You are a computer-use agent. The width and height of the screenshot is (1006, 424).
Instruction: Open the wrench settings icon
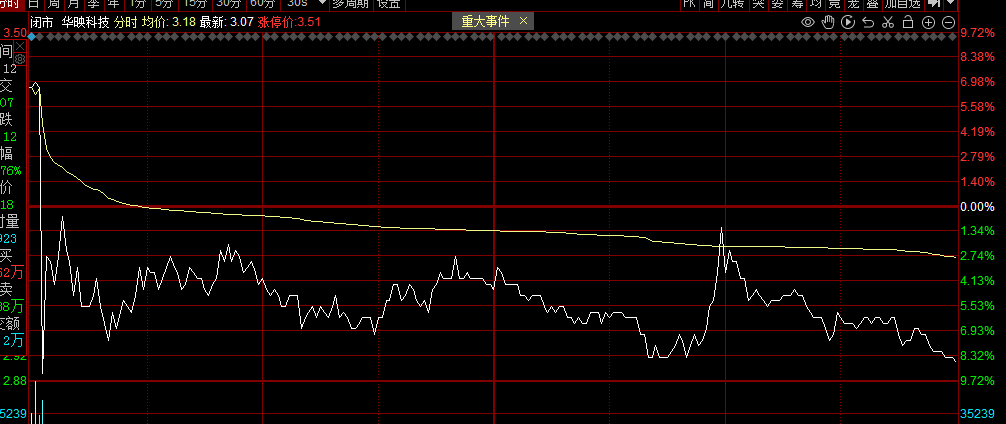(x=888, y=22)
